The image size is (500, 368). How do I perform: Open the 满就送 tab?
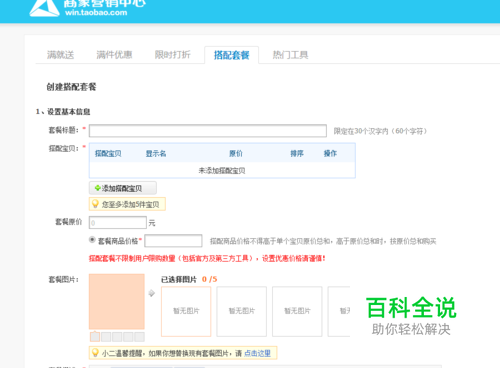60,55
